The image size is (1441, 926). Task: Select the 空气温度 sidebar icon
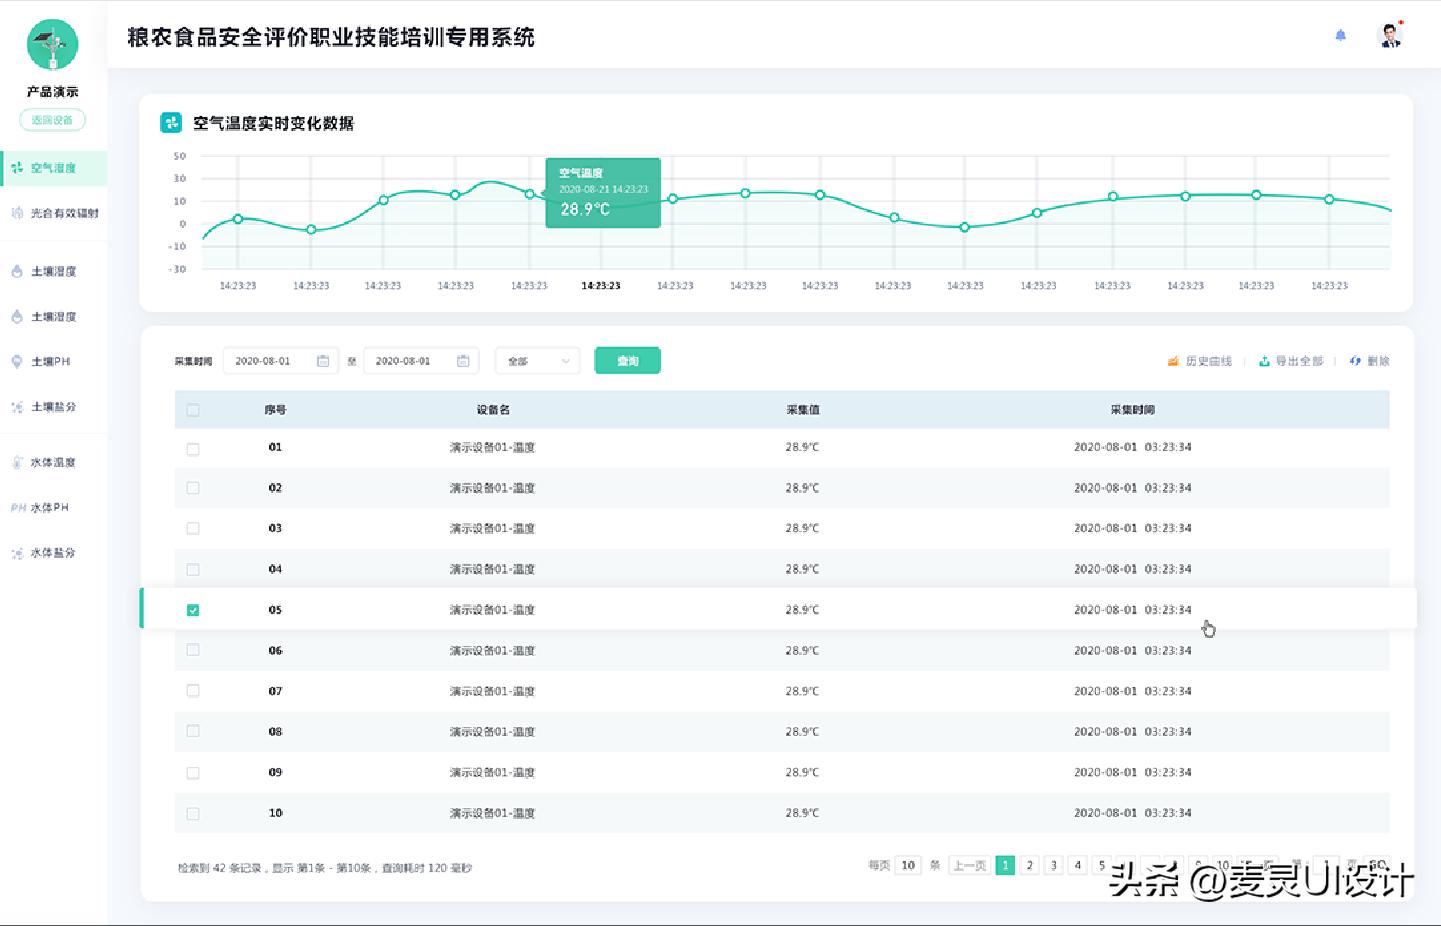coord(17,168)
